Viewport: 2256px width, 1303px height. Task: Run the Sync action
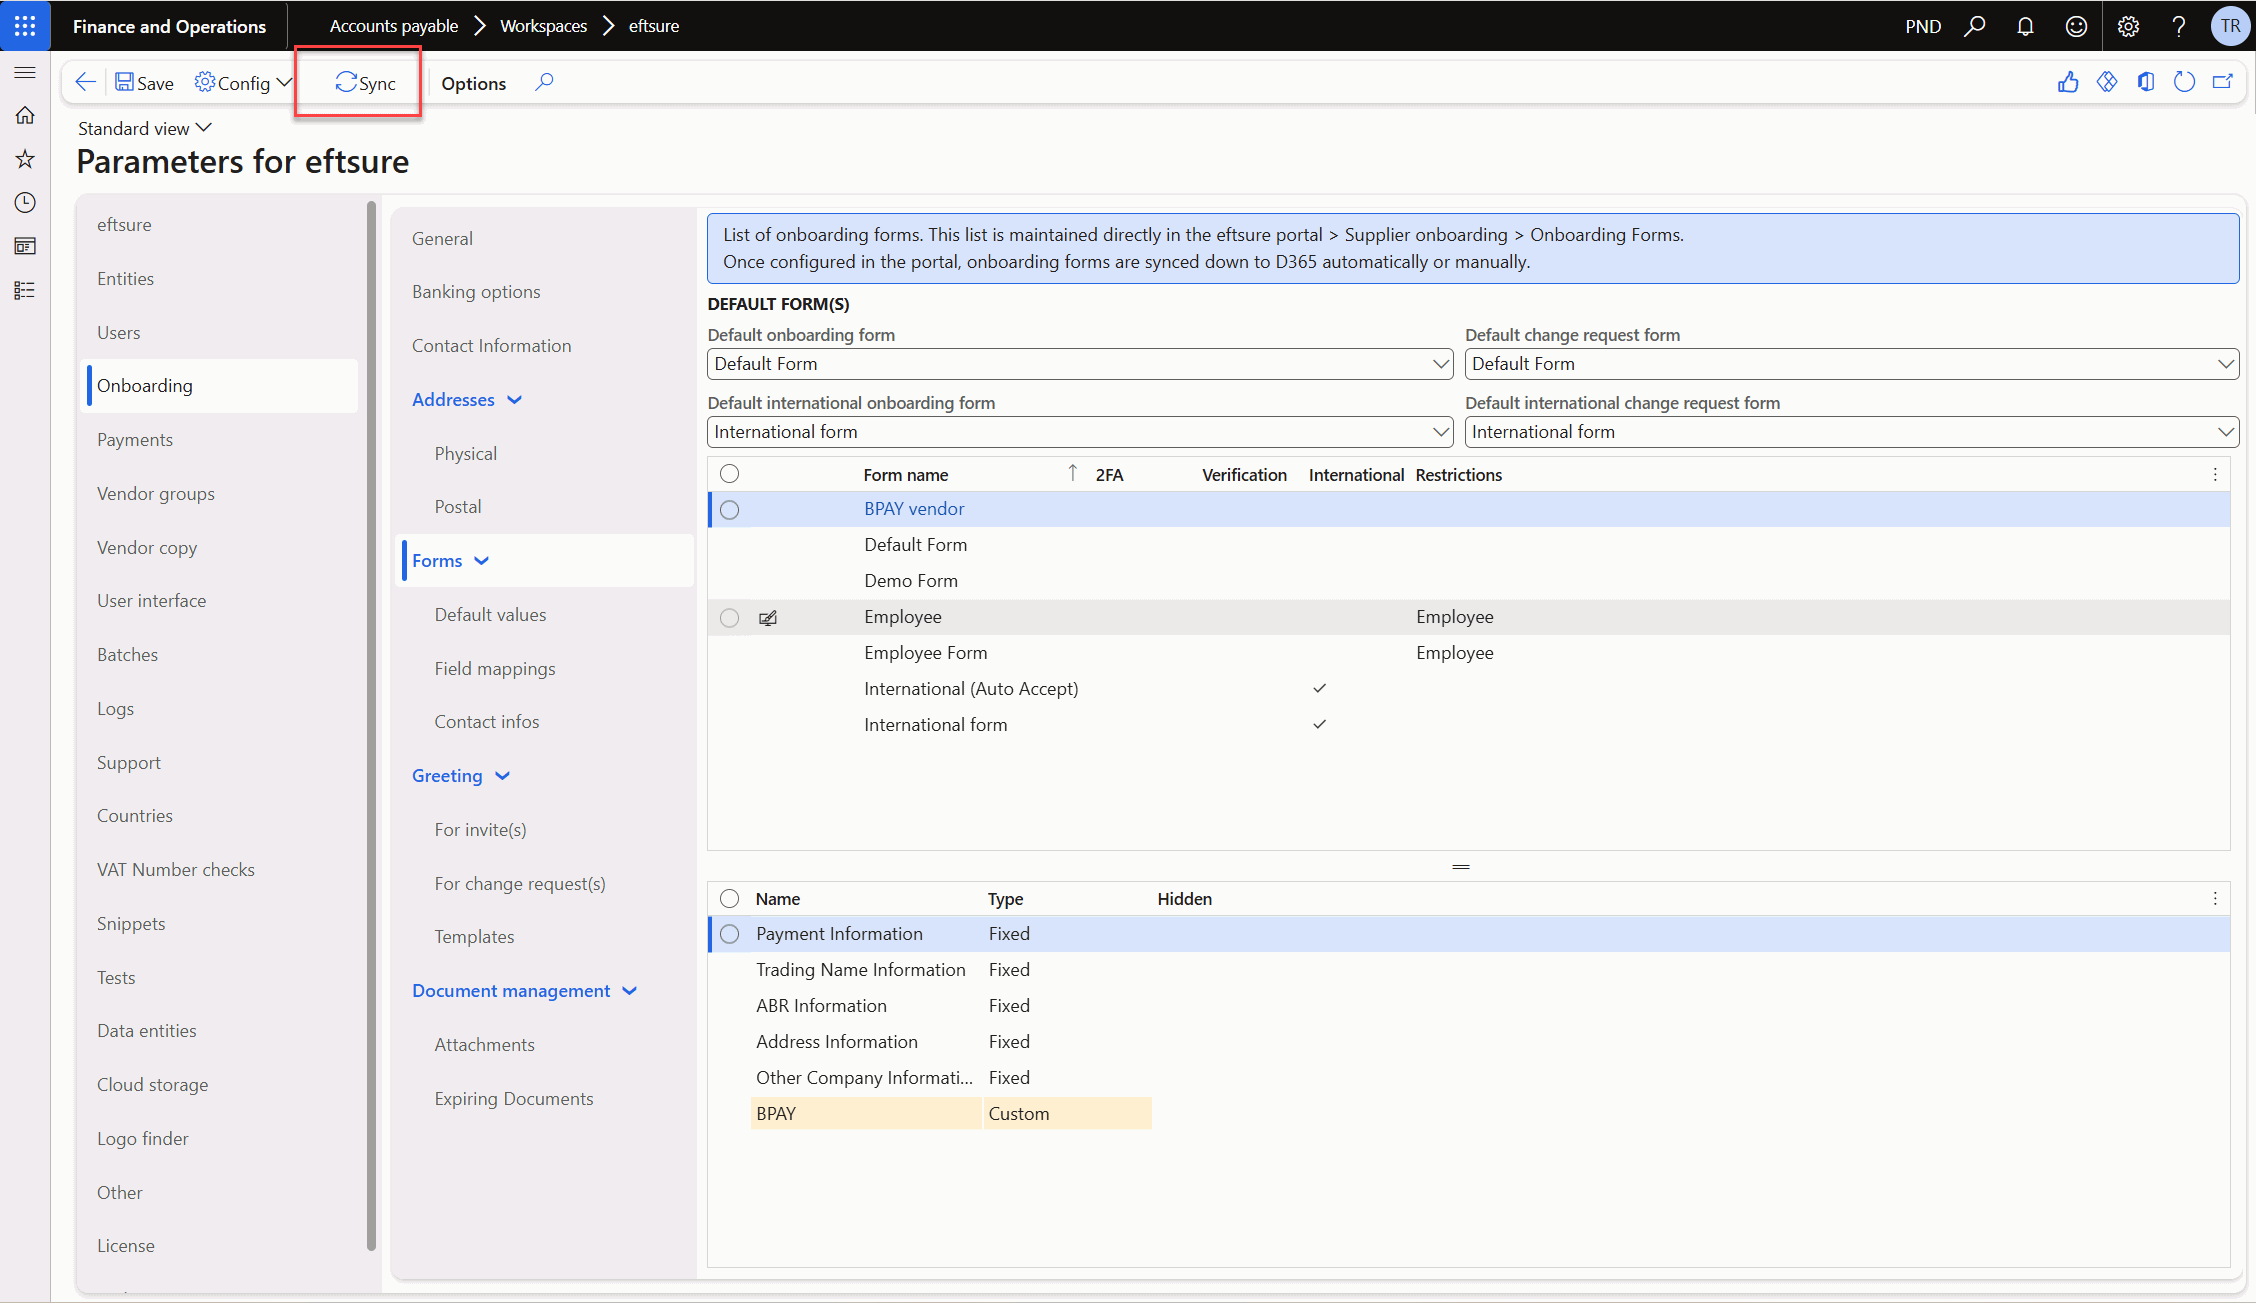pos(365,83)
